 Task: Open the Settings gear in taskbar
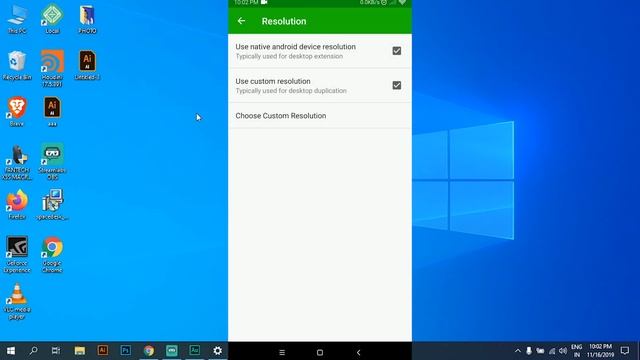[x=218, y=351]
